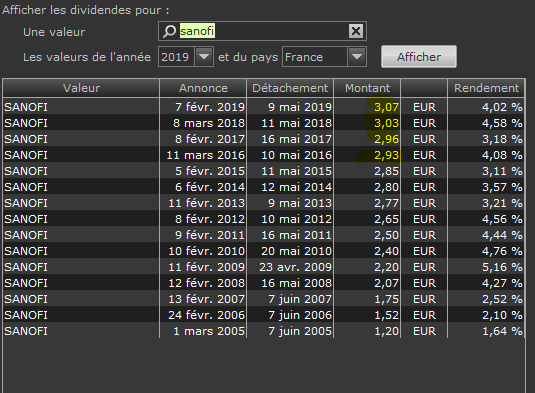Click the Afficher button
The width and height of the screenshot is (535, 393).
(419, 57)
